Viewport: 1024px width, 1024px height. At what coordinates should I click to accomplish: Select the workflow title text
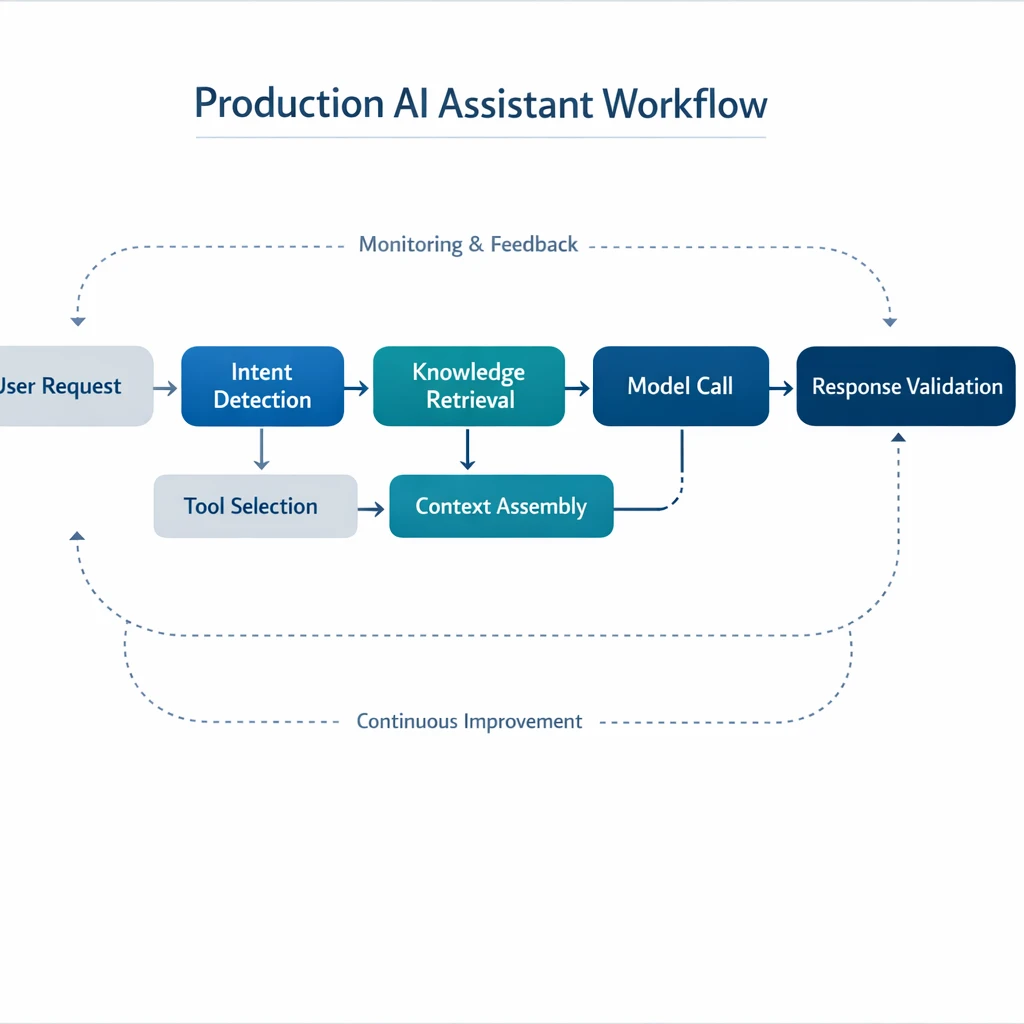pyautogui.click(x=480, y=103)
